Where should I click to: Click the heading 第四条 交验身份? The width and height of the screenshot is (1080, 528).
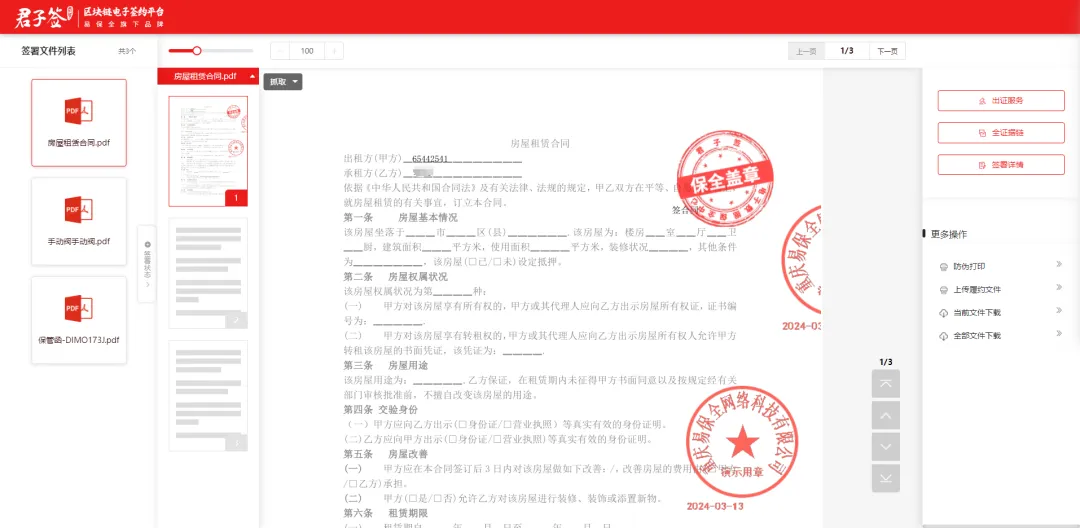pos(381,409)
